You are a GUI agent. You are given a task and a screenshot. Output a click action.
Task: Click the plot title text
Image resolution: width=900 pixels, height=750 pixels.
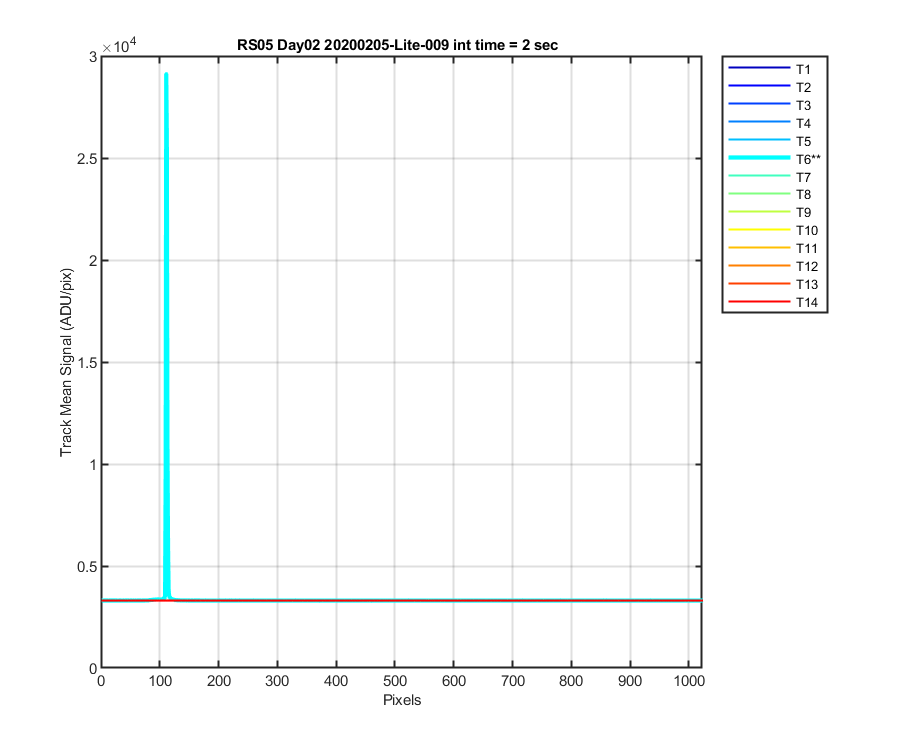[x=397, y=45]
